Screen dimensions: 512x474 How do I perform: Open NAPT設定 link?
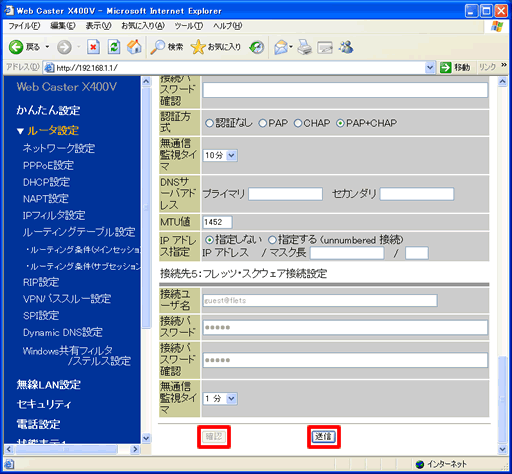tap(46, 199)
